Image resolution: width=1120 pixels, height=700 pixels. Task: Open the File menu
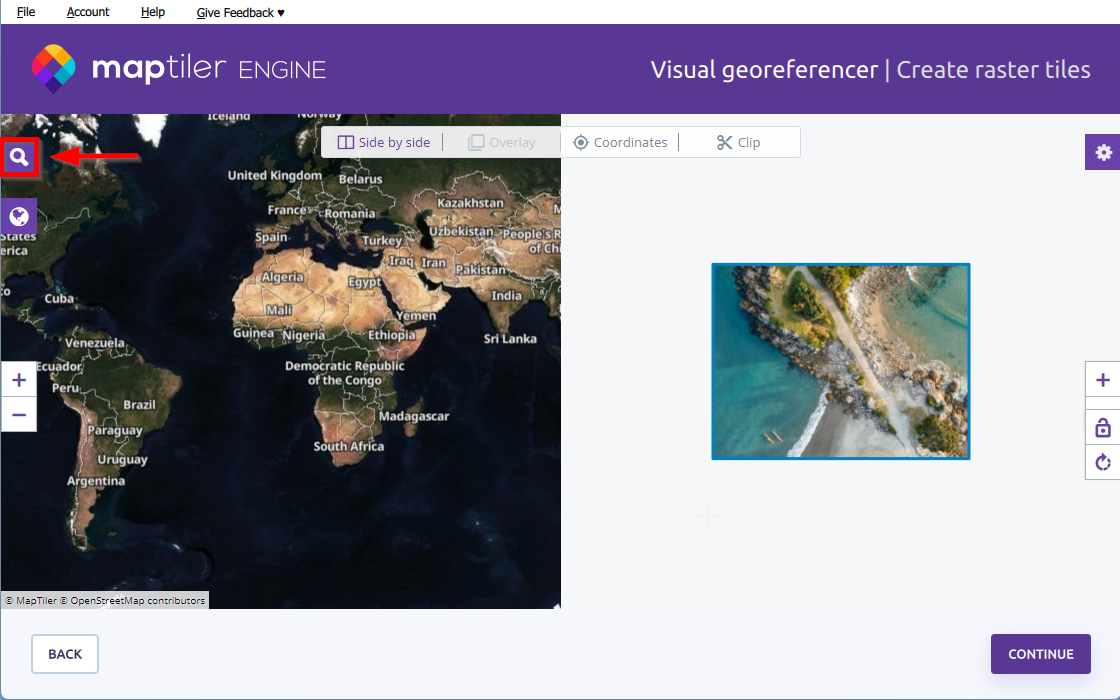click(x=26, y=12)
